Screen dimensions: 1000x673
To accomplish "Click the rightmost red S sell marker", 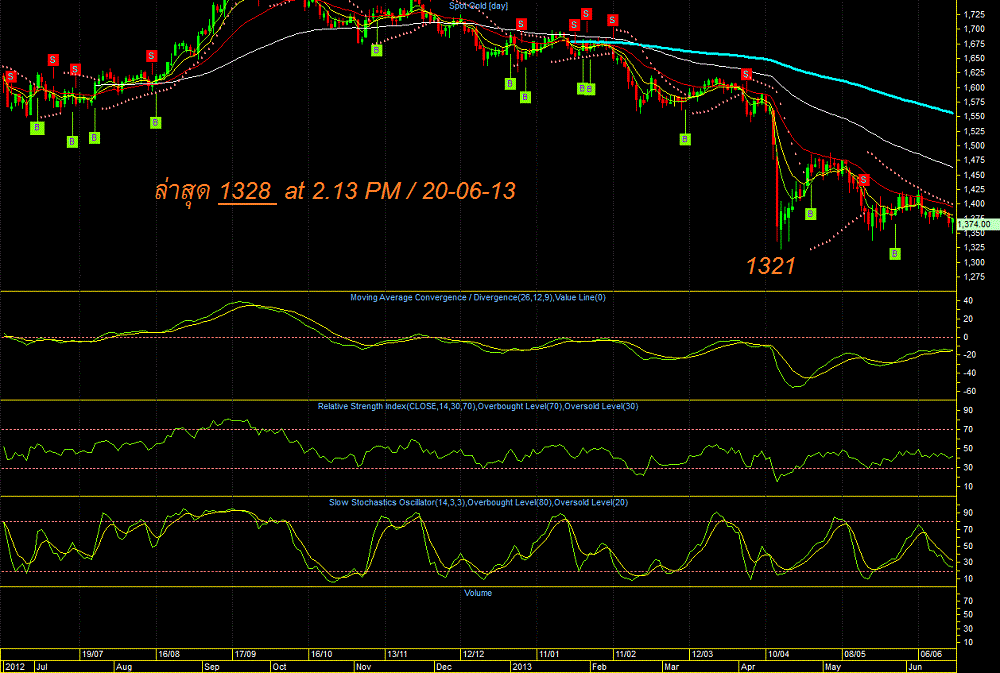I will [x=864, y=180].
